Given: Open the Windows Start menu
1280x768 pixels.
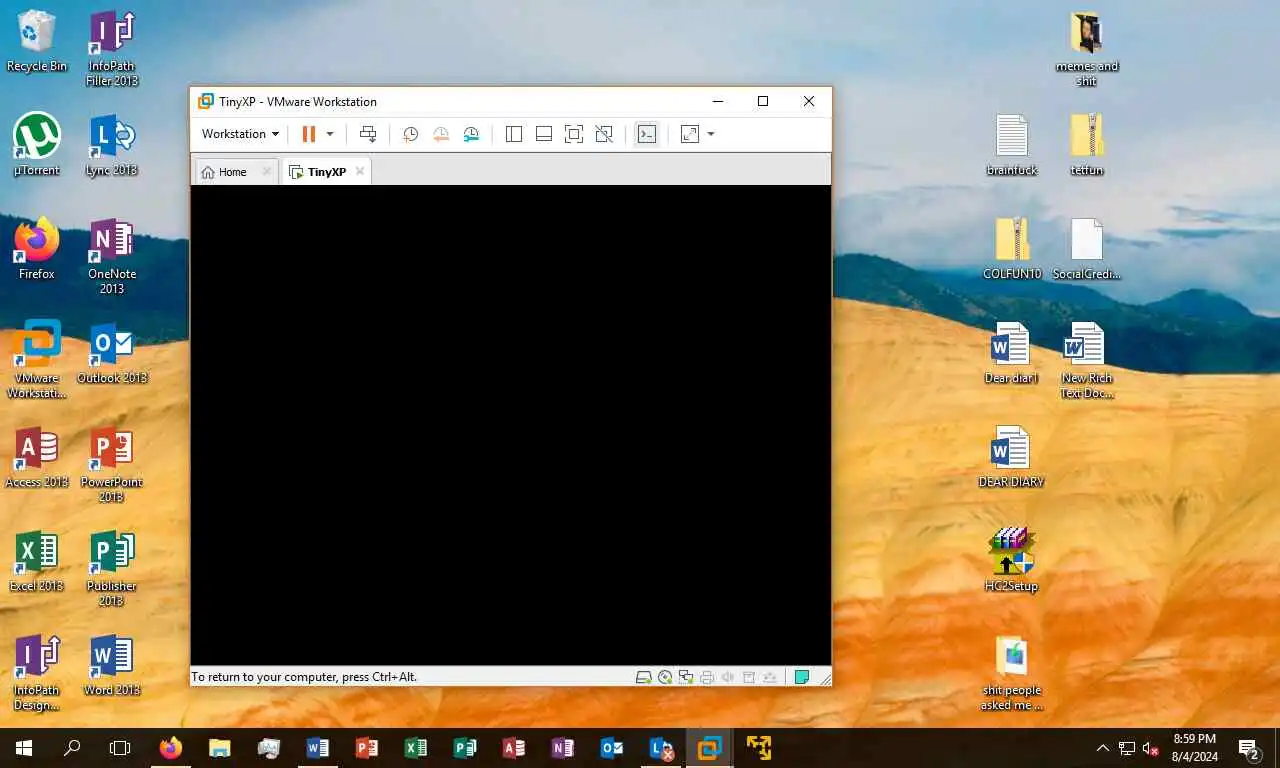Looking at the screenshot, I should coord(24,748).
